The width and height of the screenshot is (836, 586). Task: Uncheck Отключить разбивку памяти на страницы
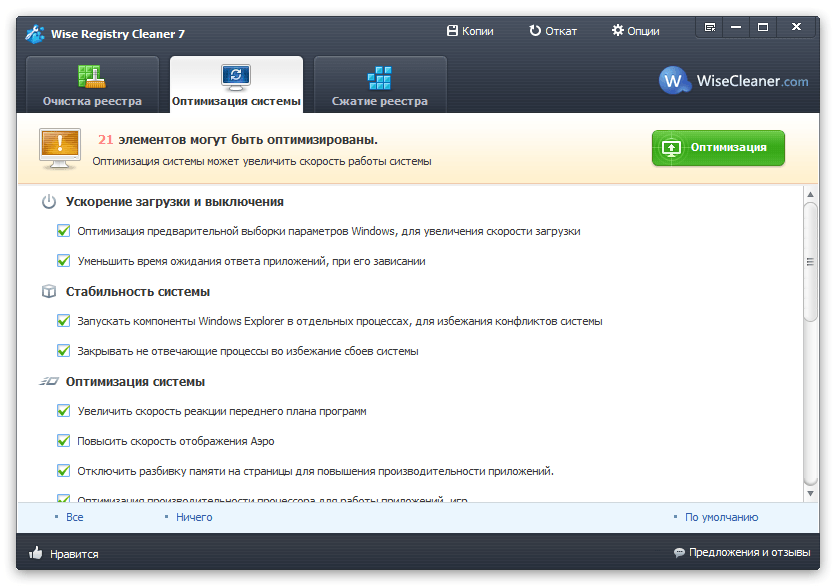(63, 471)
